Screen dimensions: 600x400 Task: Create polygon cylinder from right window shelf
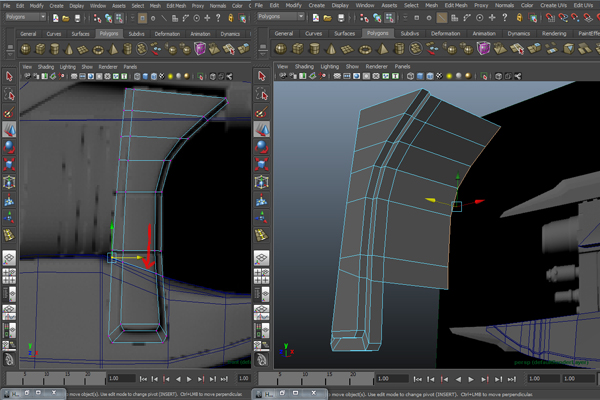[x=315, y=49]
